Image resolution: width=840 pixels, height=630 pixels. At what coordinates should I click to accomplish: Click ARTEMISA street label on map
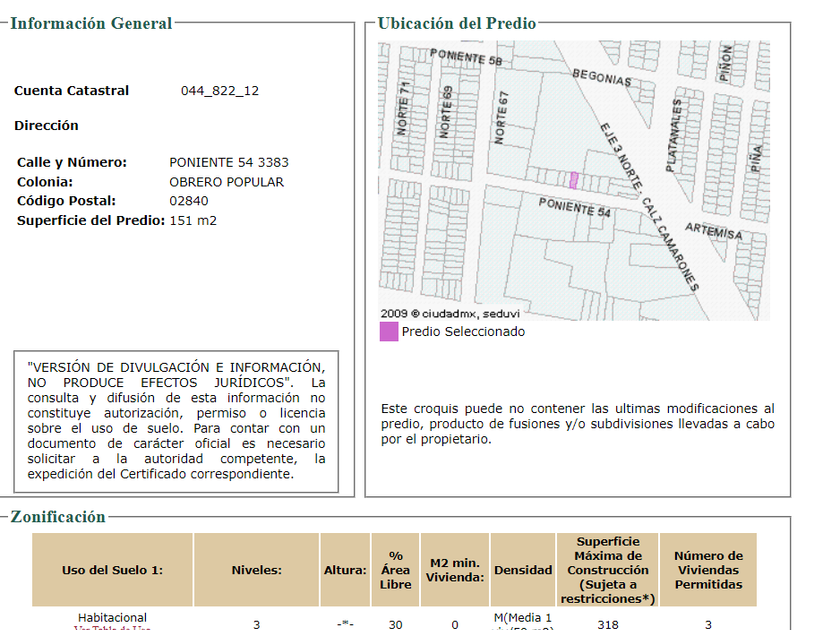tap(714, 231)
